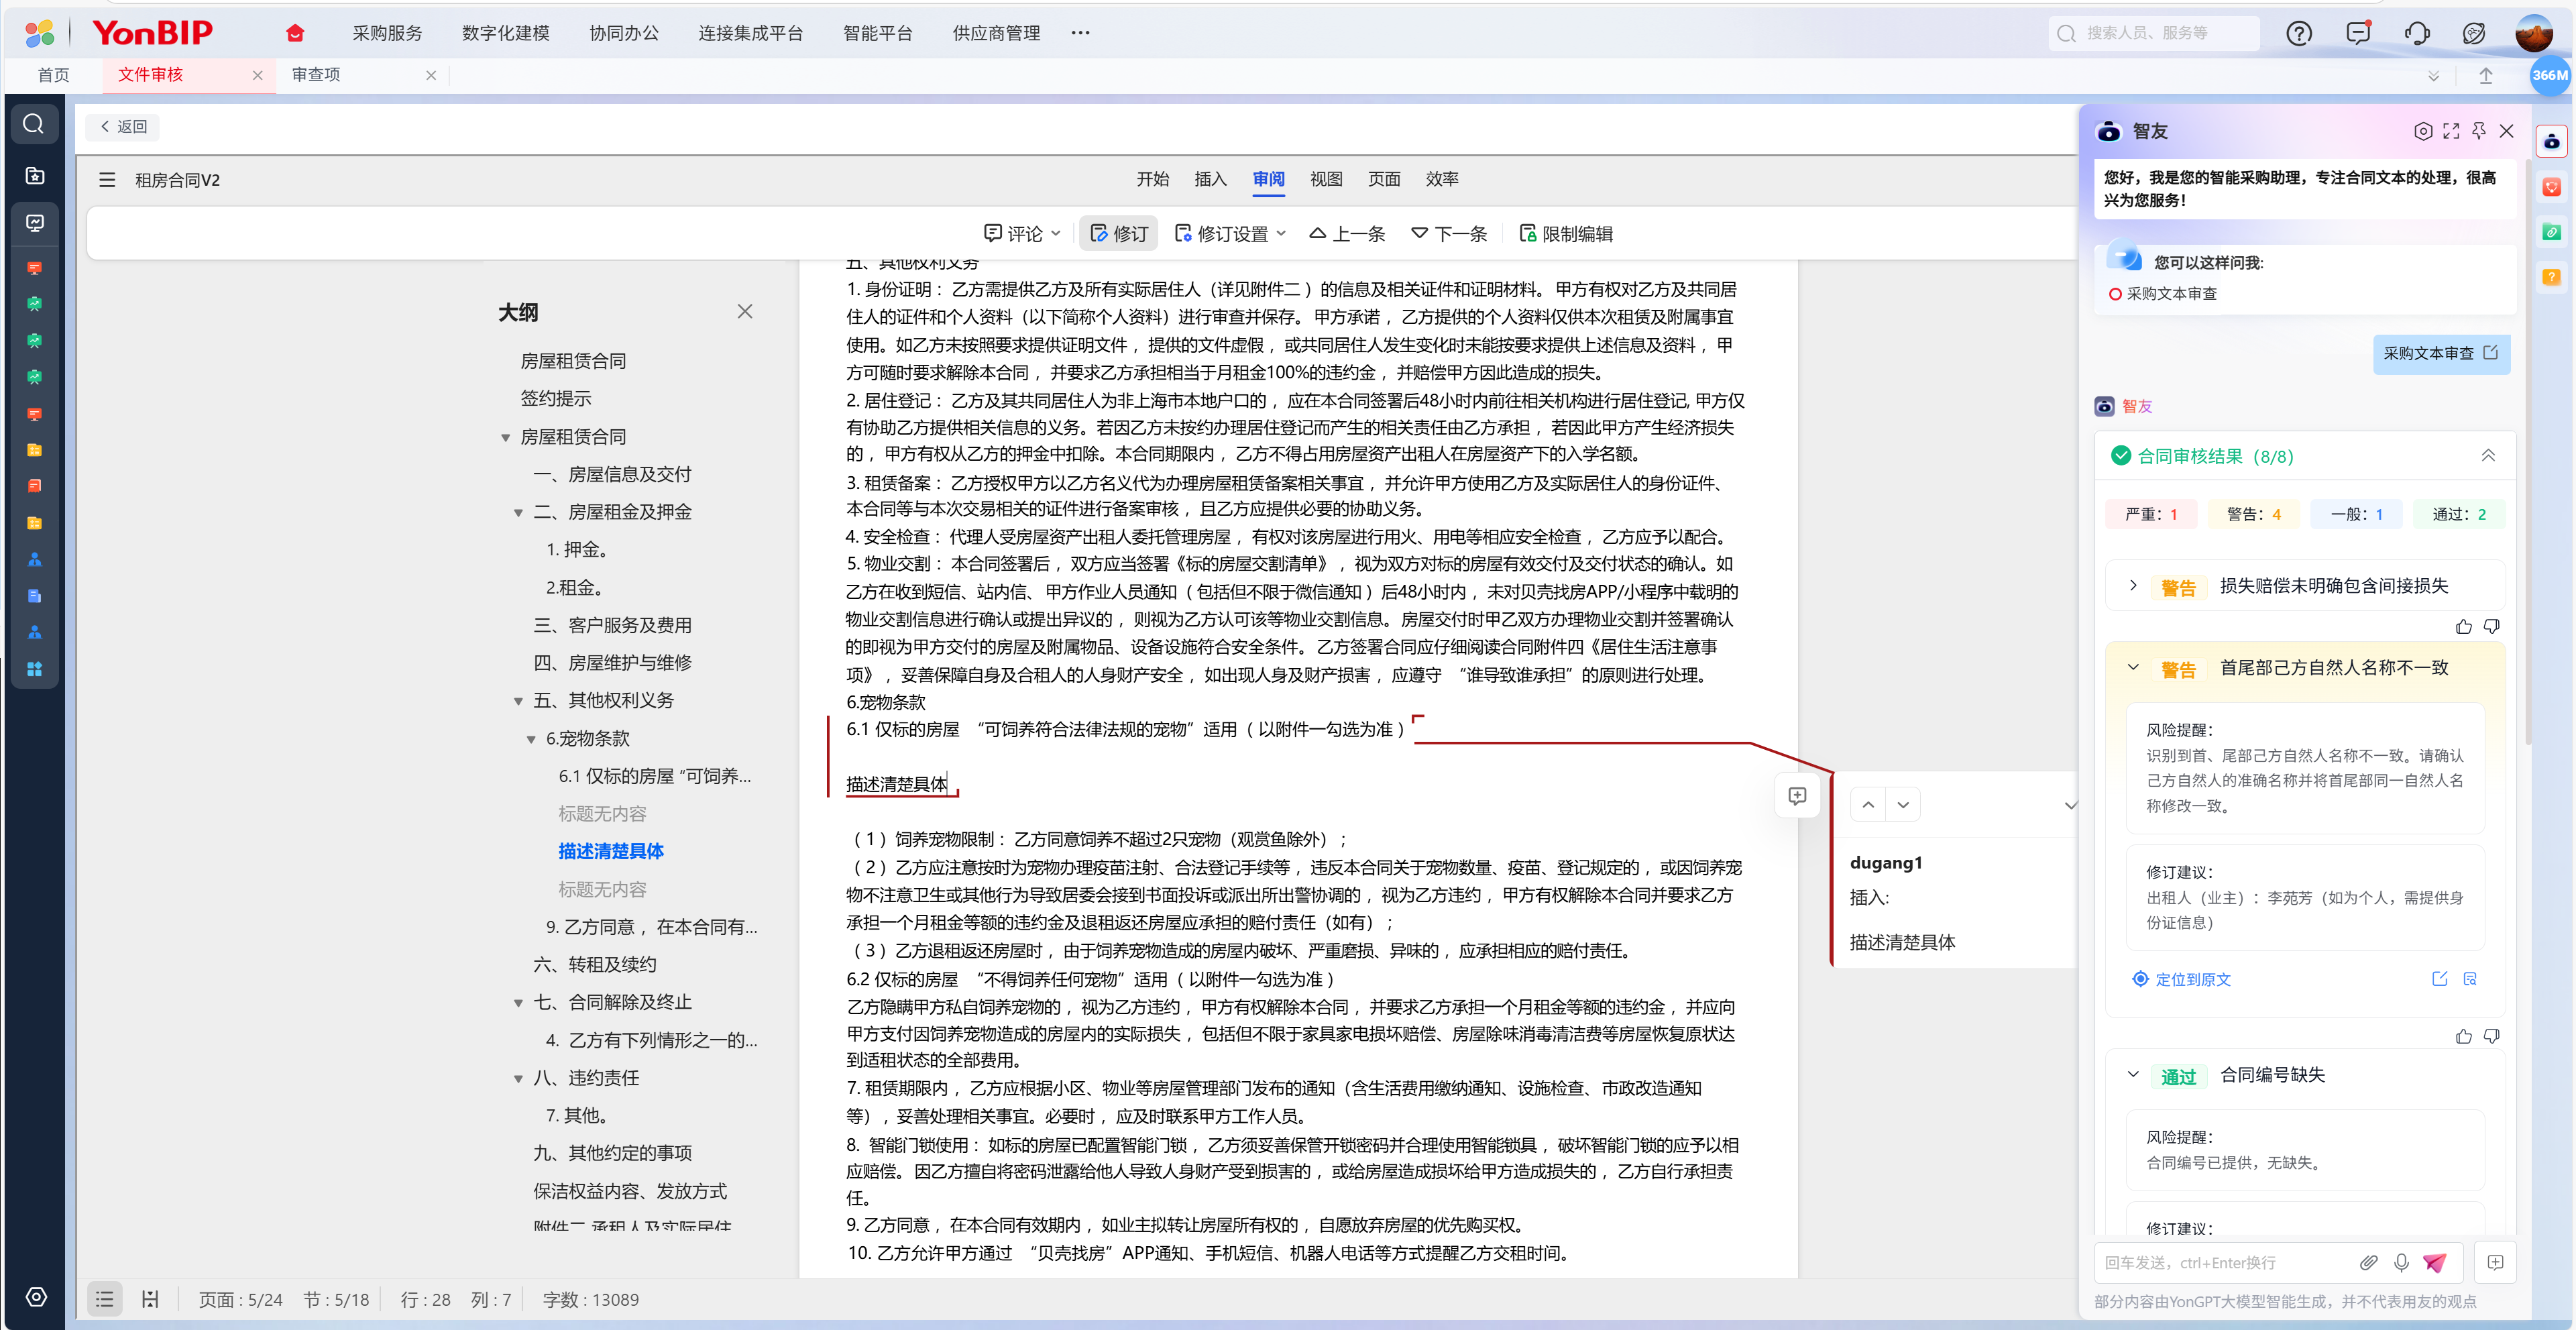Click the add comment icon beside document
Viewport: 2576px width, 1330px height.
click(x=1797, y=796)
